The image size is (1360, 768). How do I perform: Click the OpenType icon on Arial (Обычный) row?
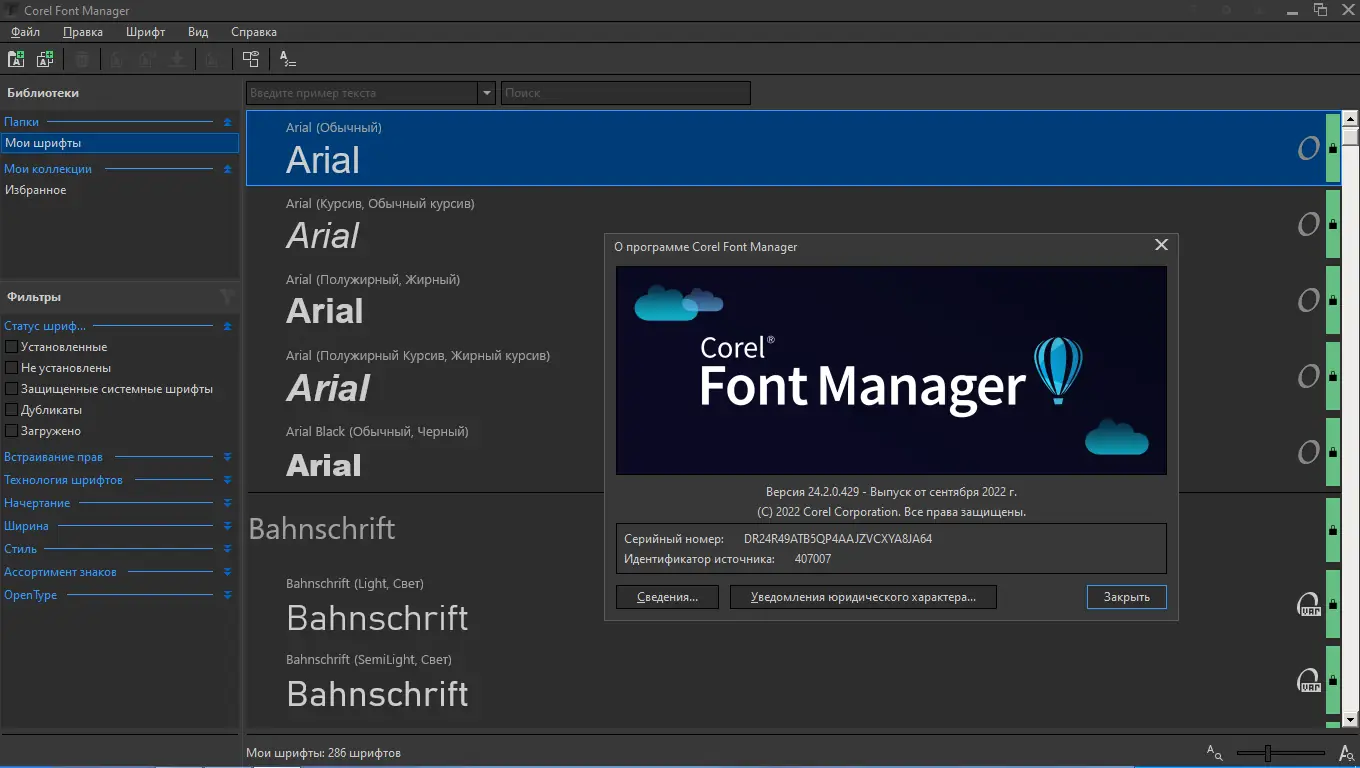[1308, 149]
